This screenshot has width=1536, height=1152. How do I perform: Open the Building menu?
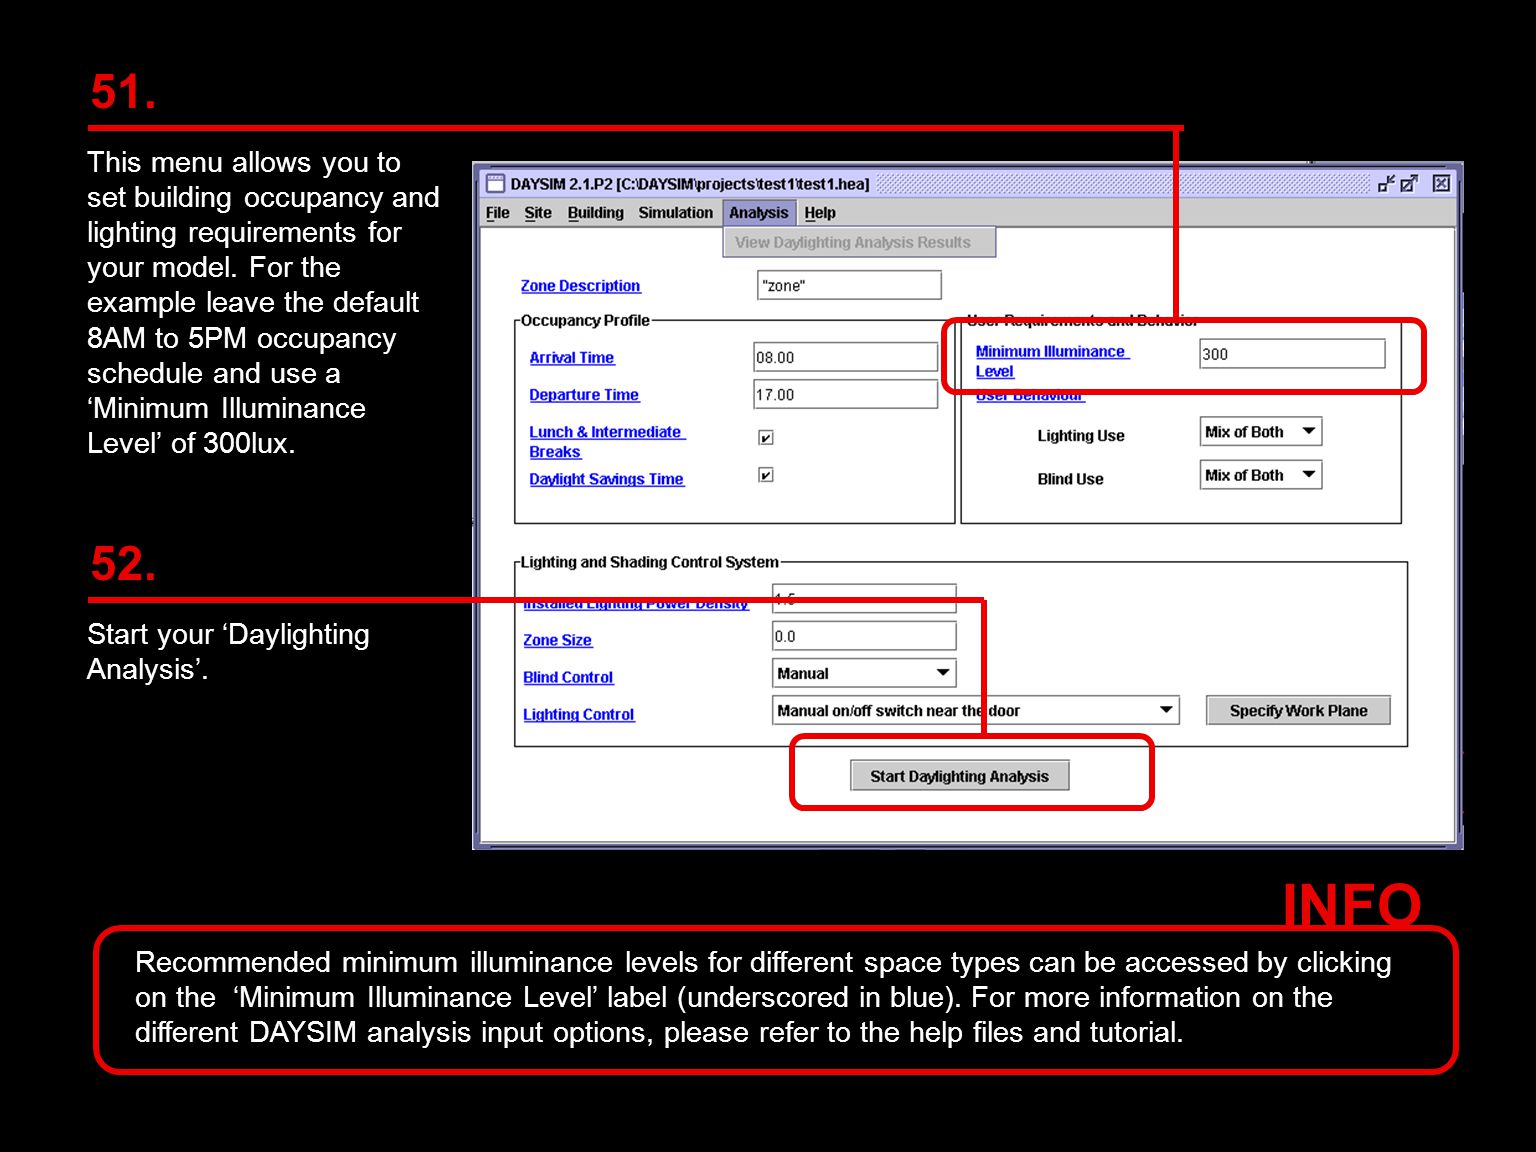click(595, 213)
